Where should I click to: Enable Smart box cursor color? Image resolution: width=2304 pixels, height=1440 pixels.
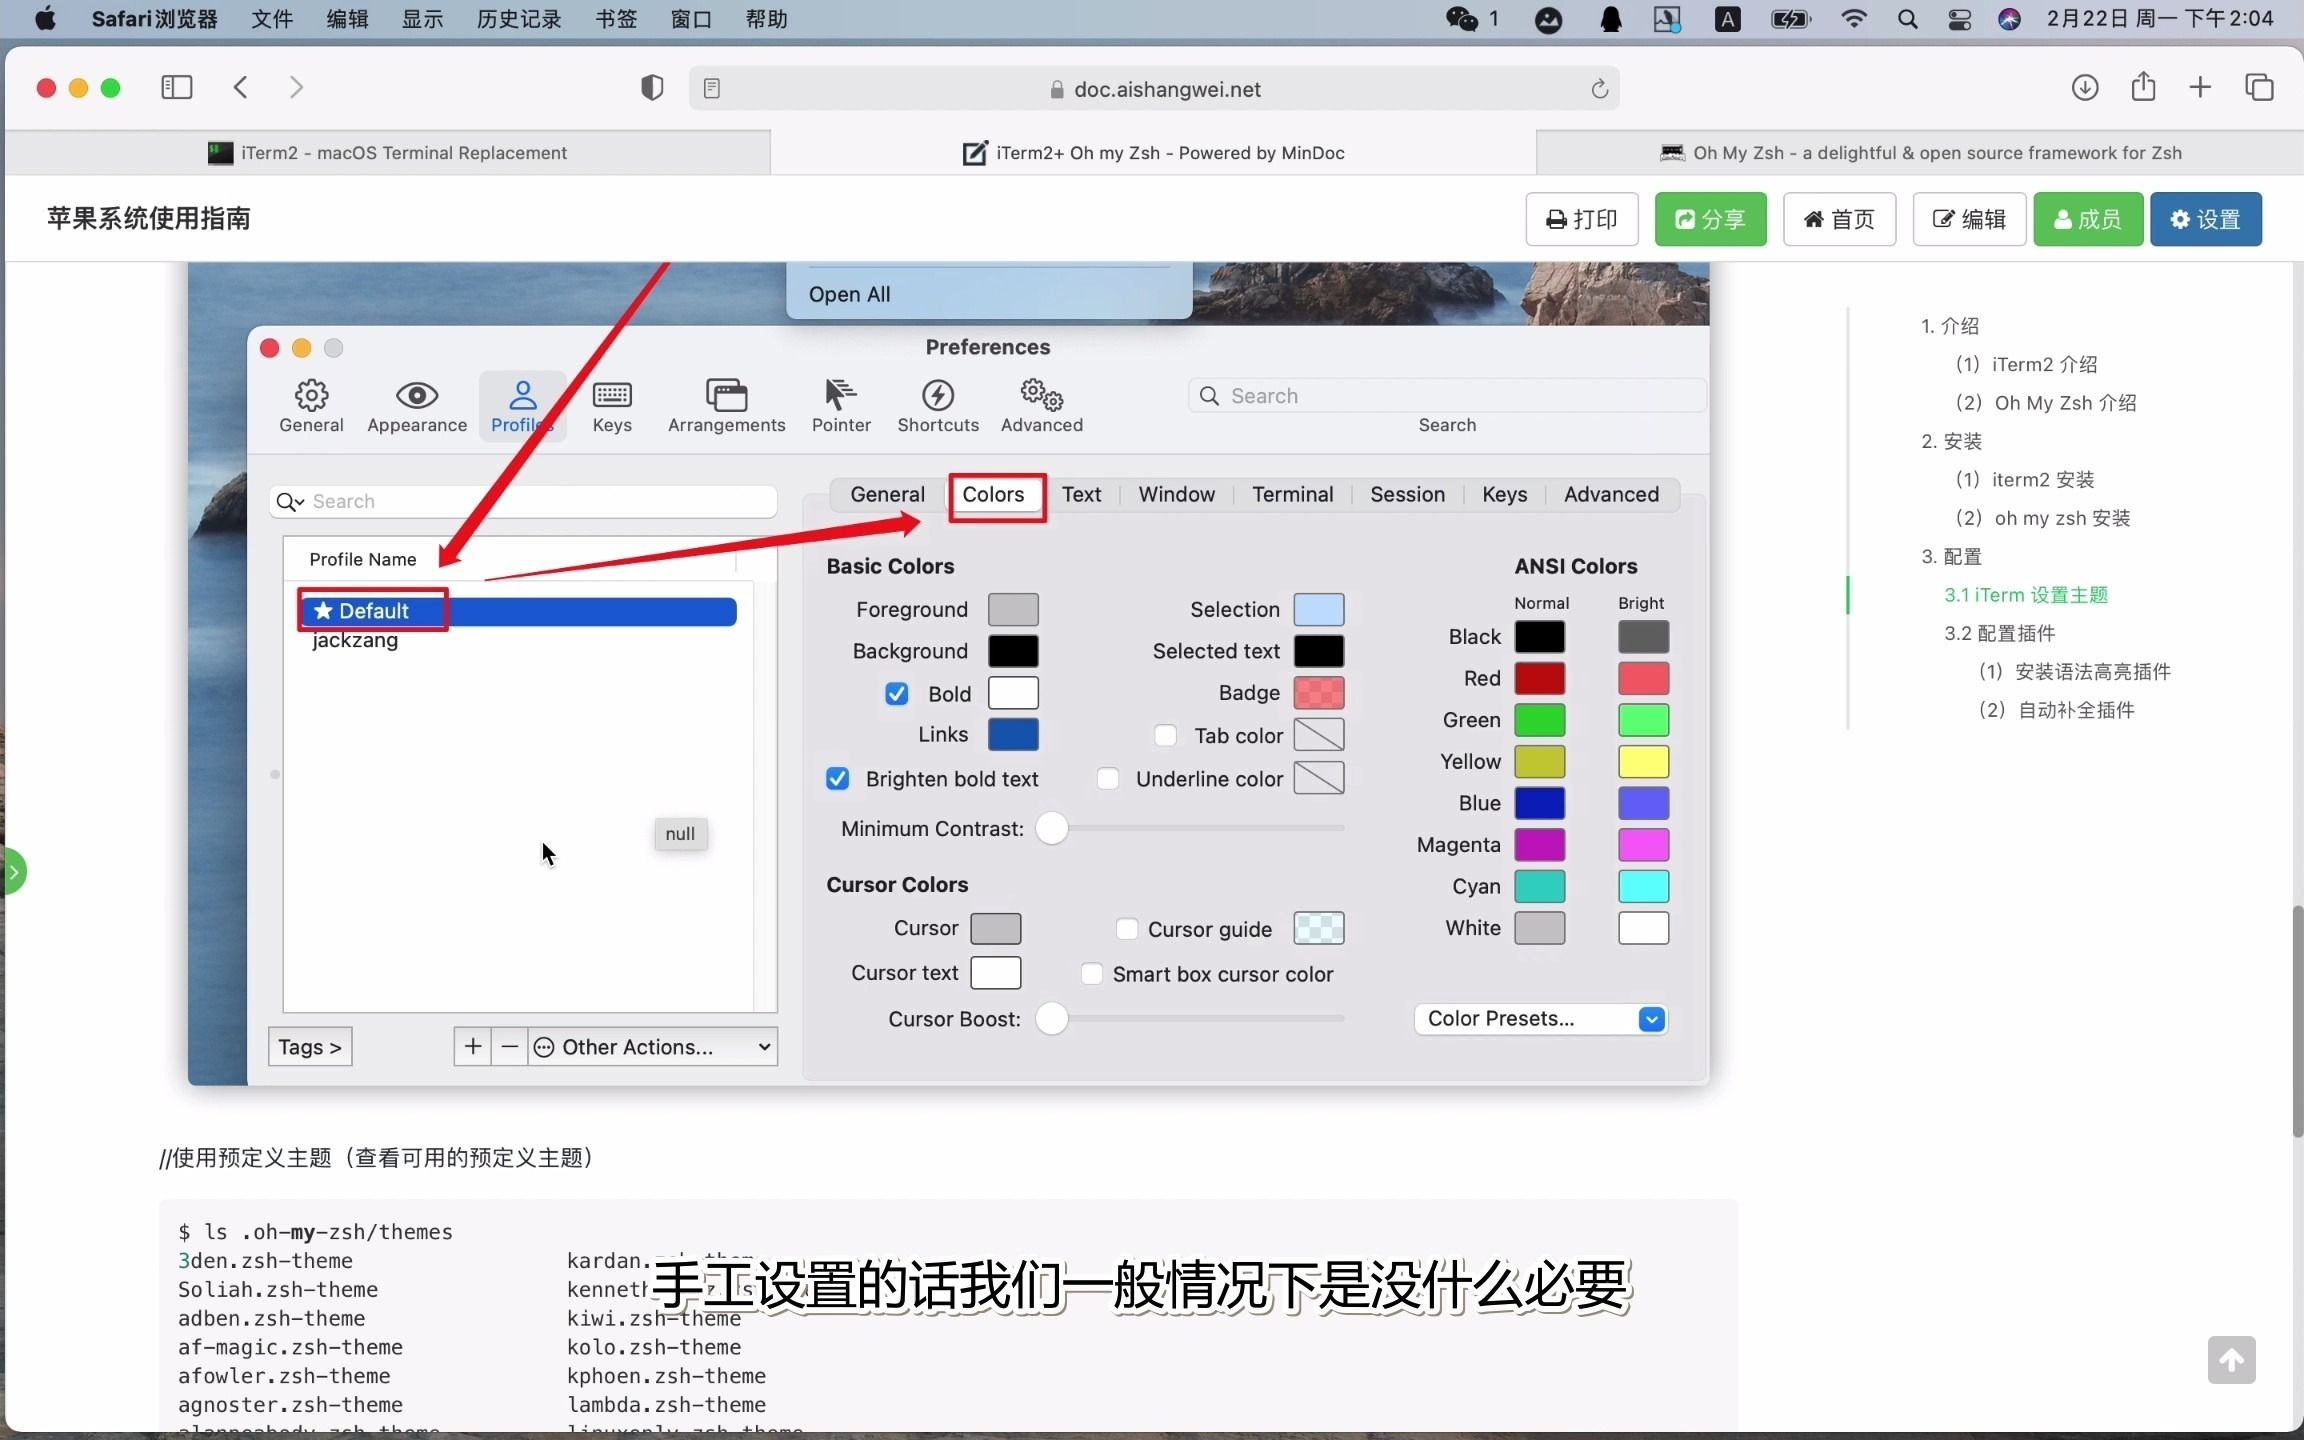1092,974
